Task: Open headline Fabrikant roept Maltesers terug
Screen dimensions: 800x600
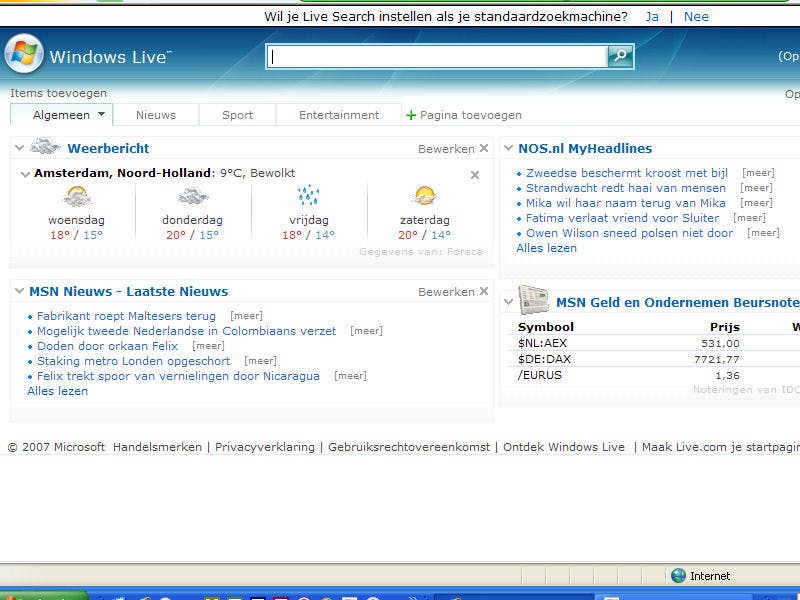Action: pyautogui.click(x=126, y=316)
